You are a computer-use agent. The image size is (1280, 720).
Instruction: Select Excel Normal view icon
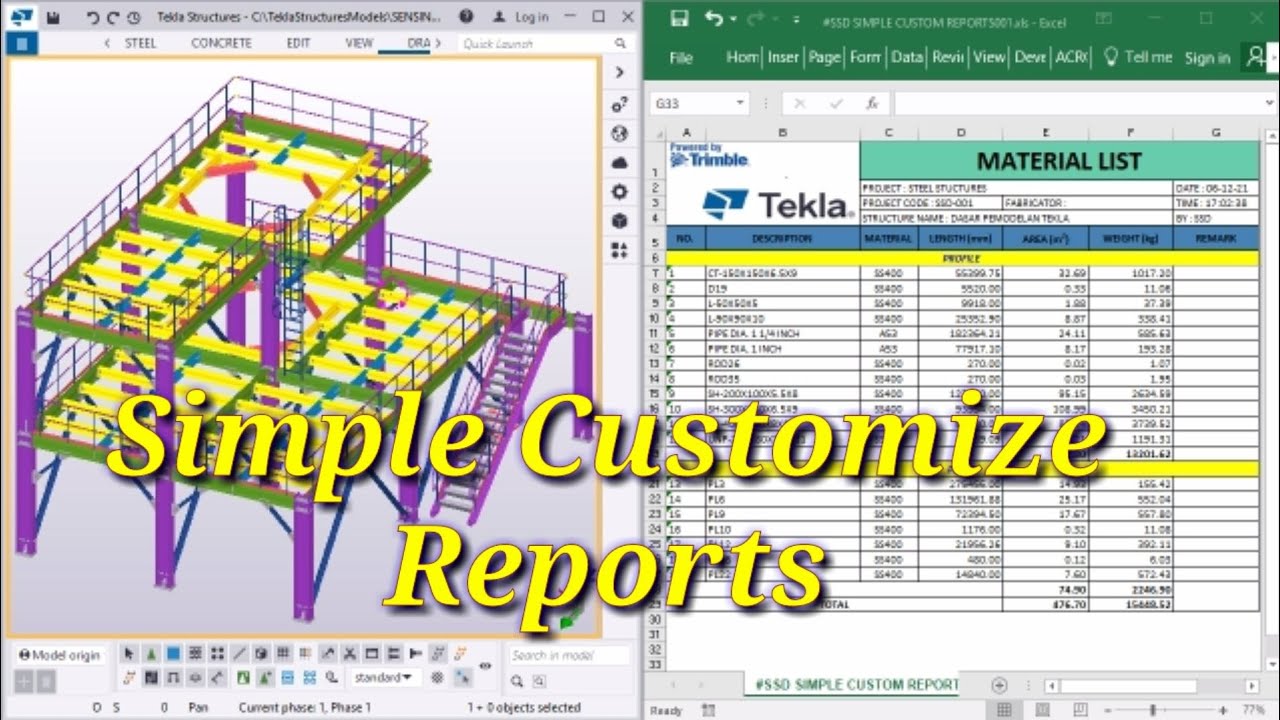point(1006,710)
